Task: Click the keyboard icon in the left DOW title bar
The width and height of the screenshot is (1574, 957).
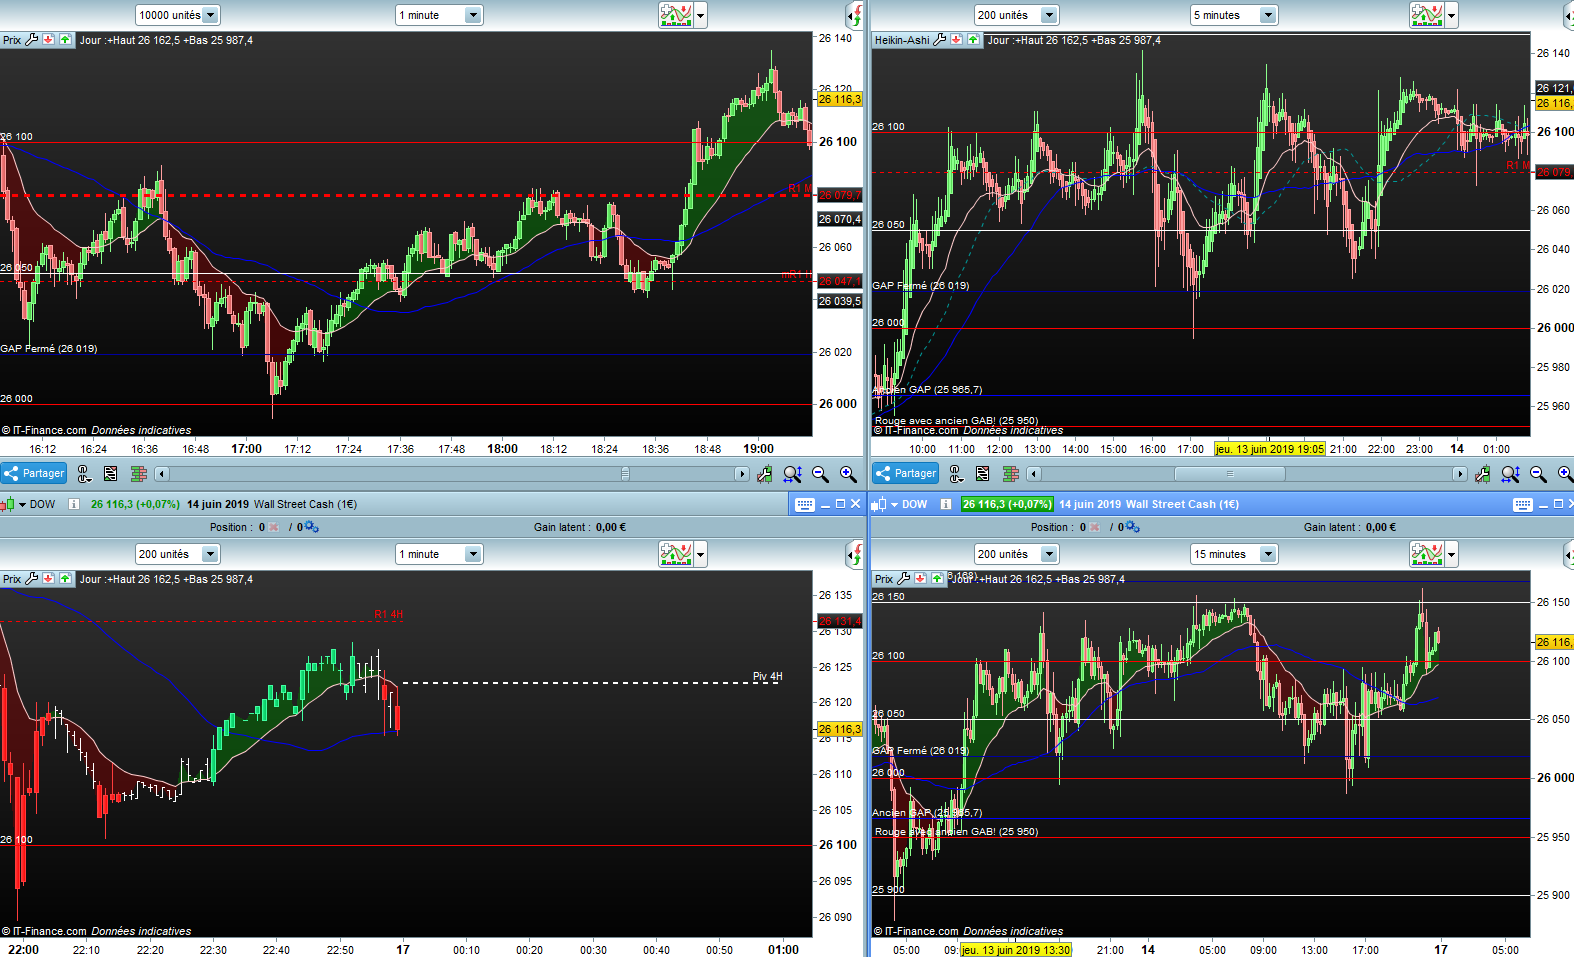Action: (x=805, y=505)
